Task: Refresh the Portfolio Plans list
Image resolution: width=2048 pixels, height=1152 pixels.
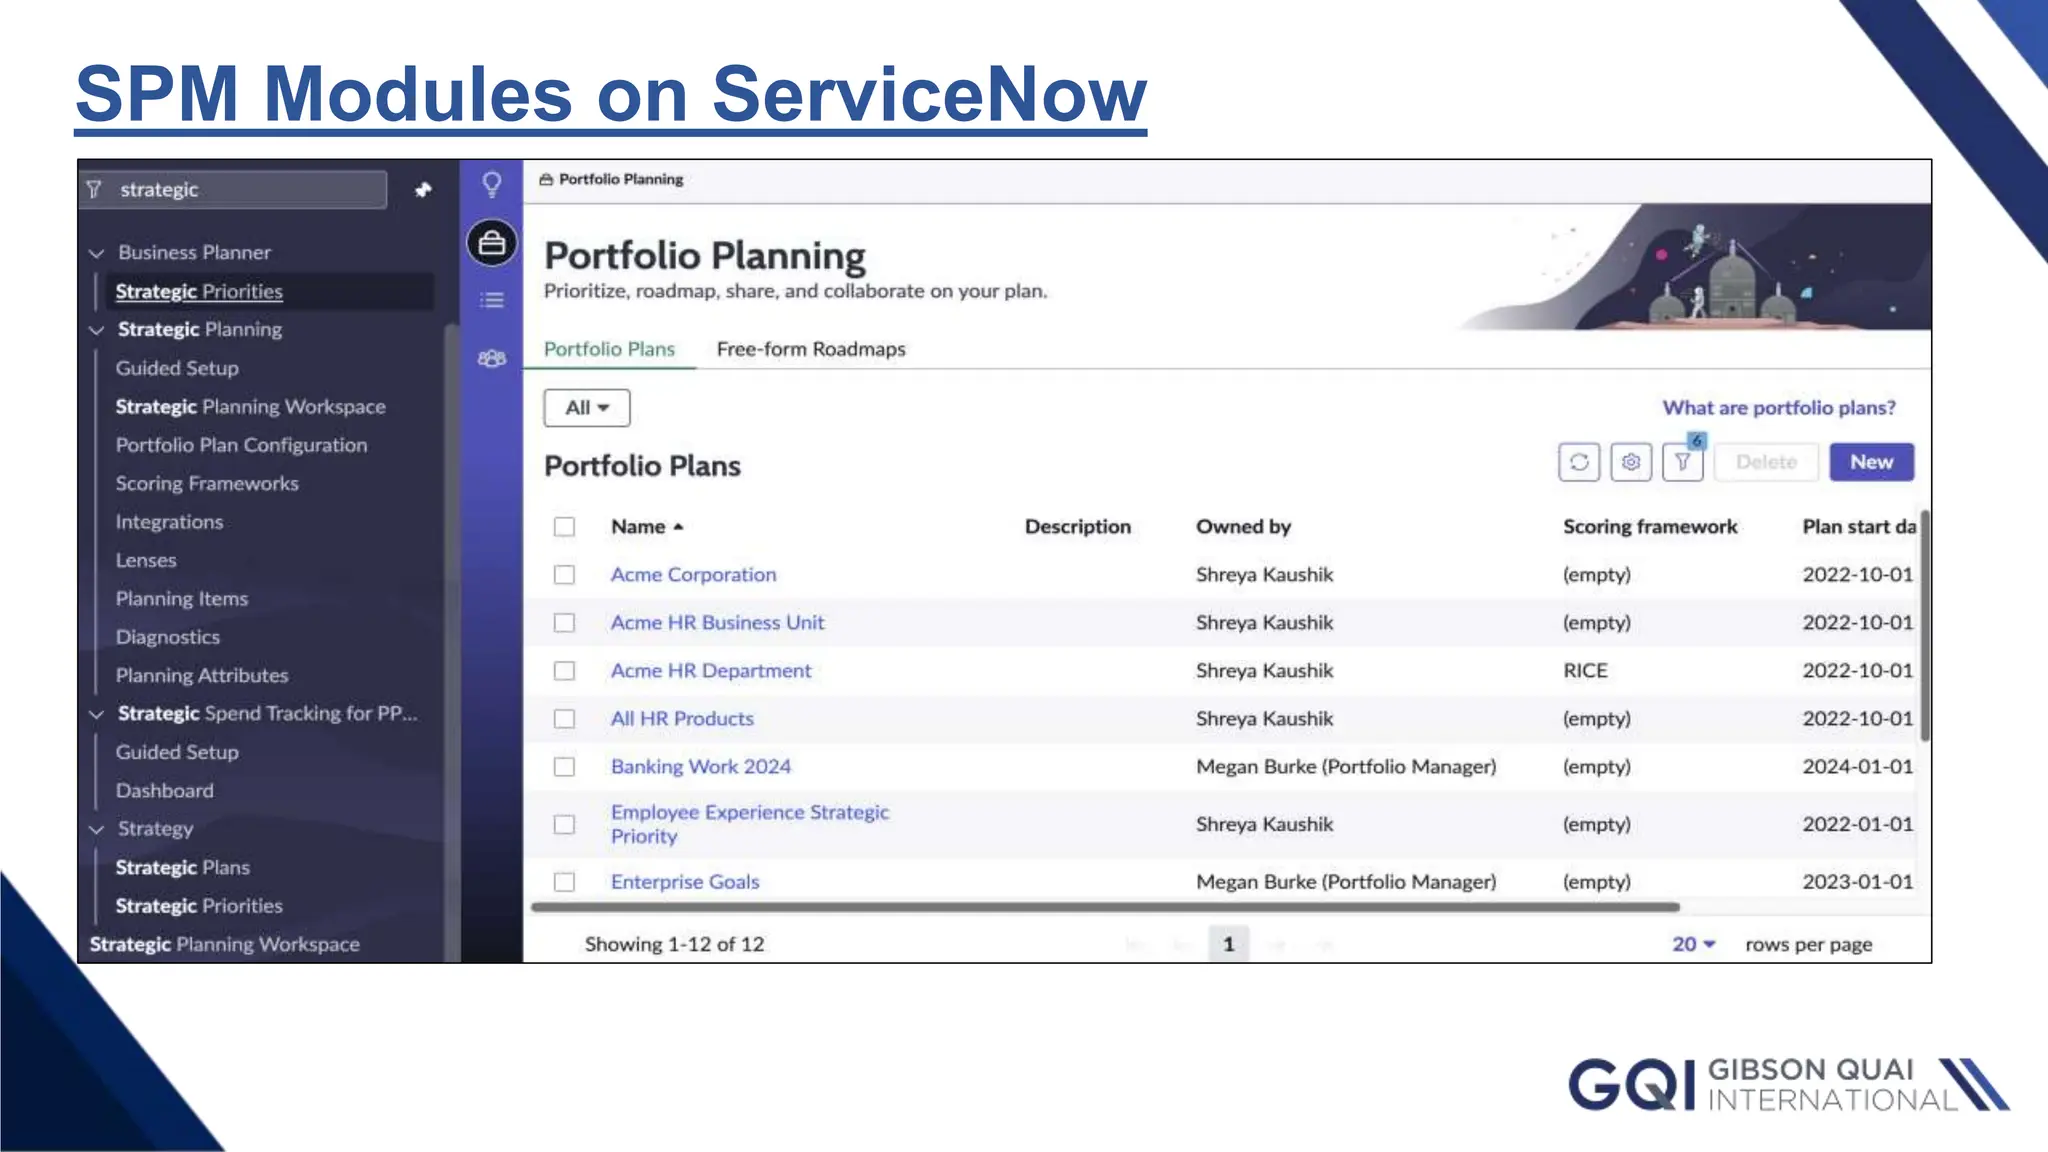Action: click(1579, 462)
